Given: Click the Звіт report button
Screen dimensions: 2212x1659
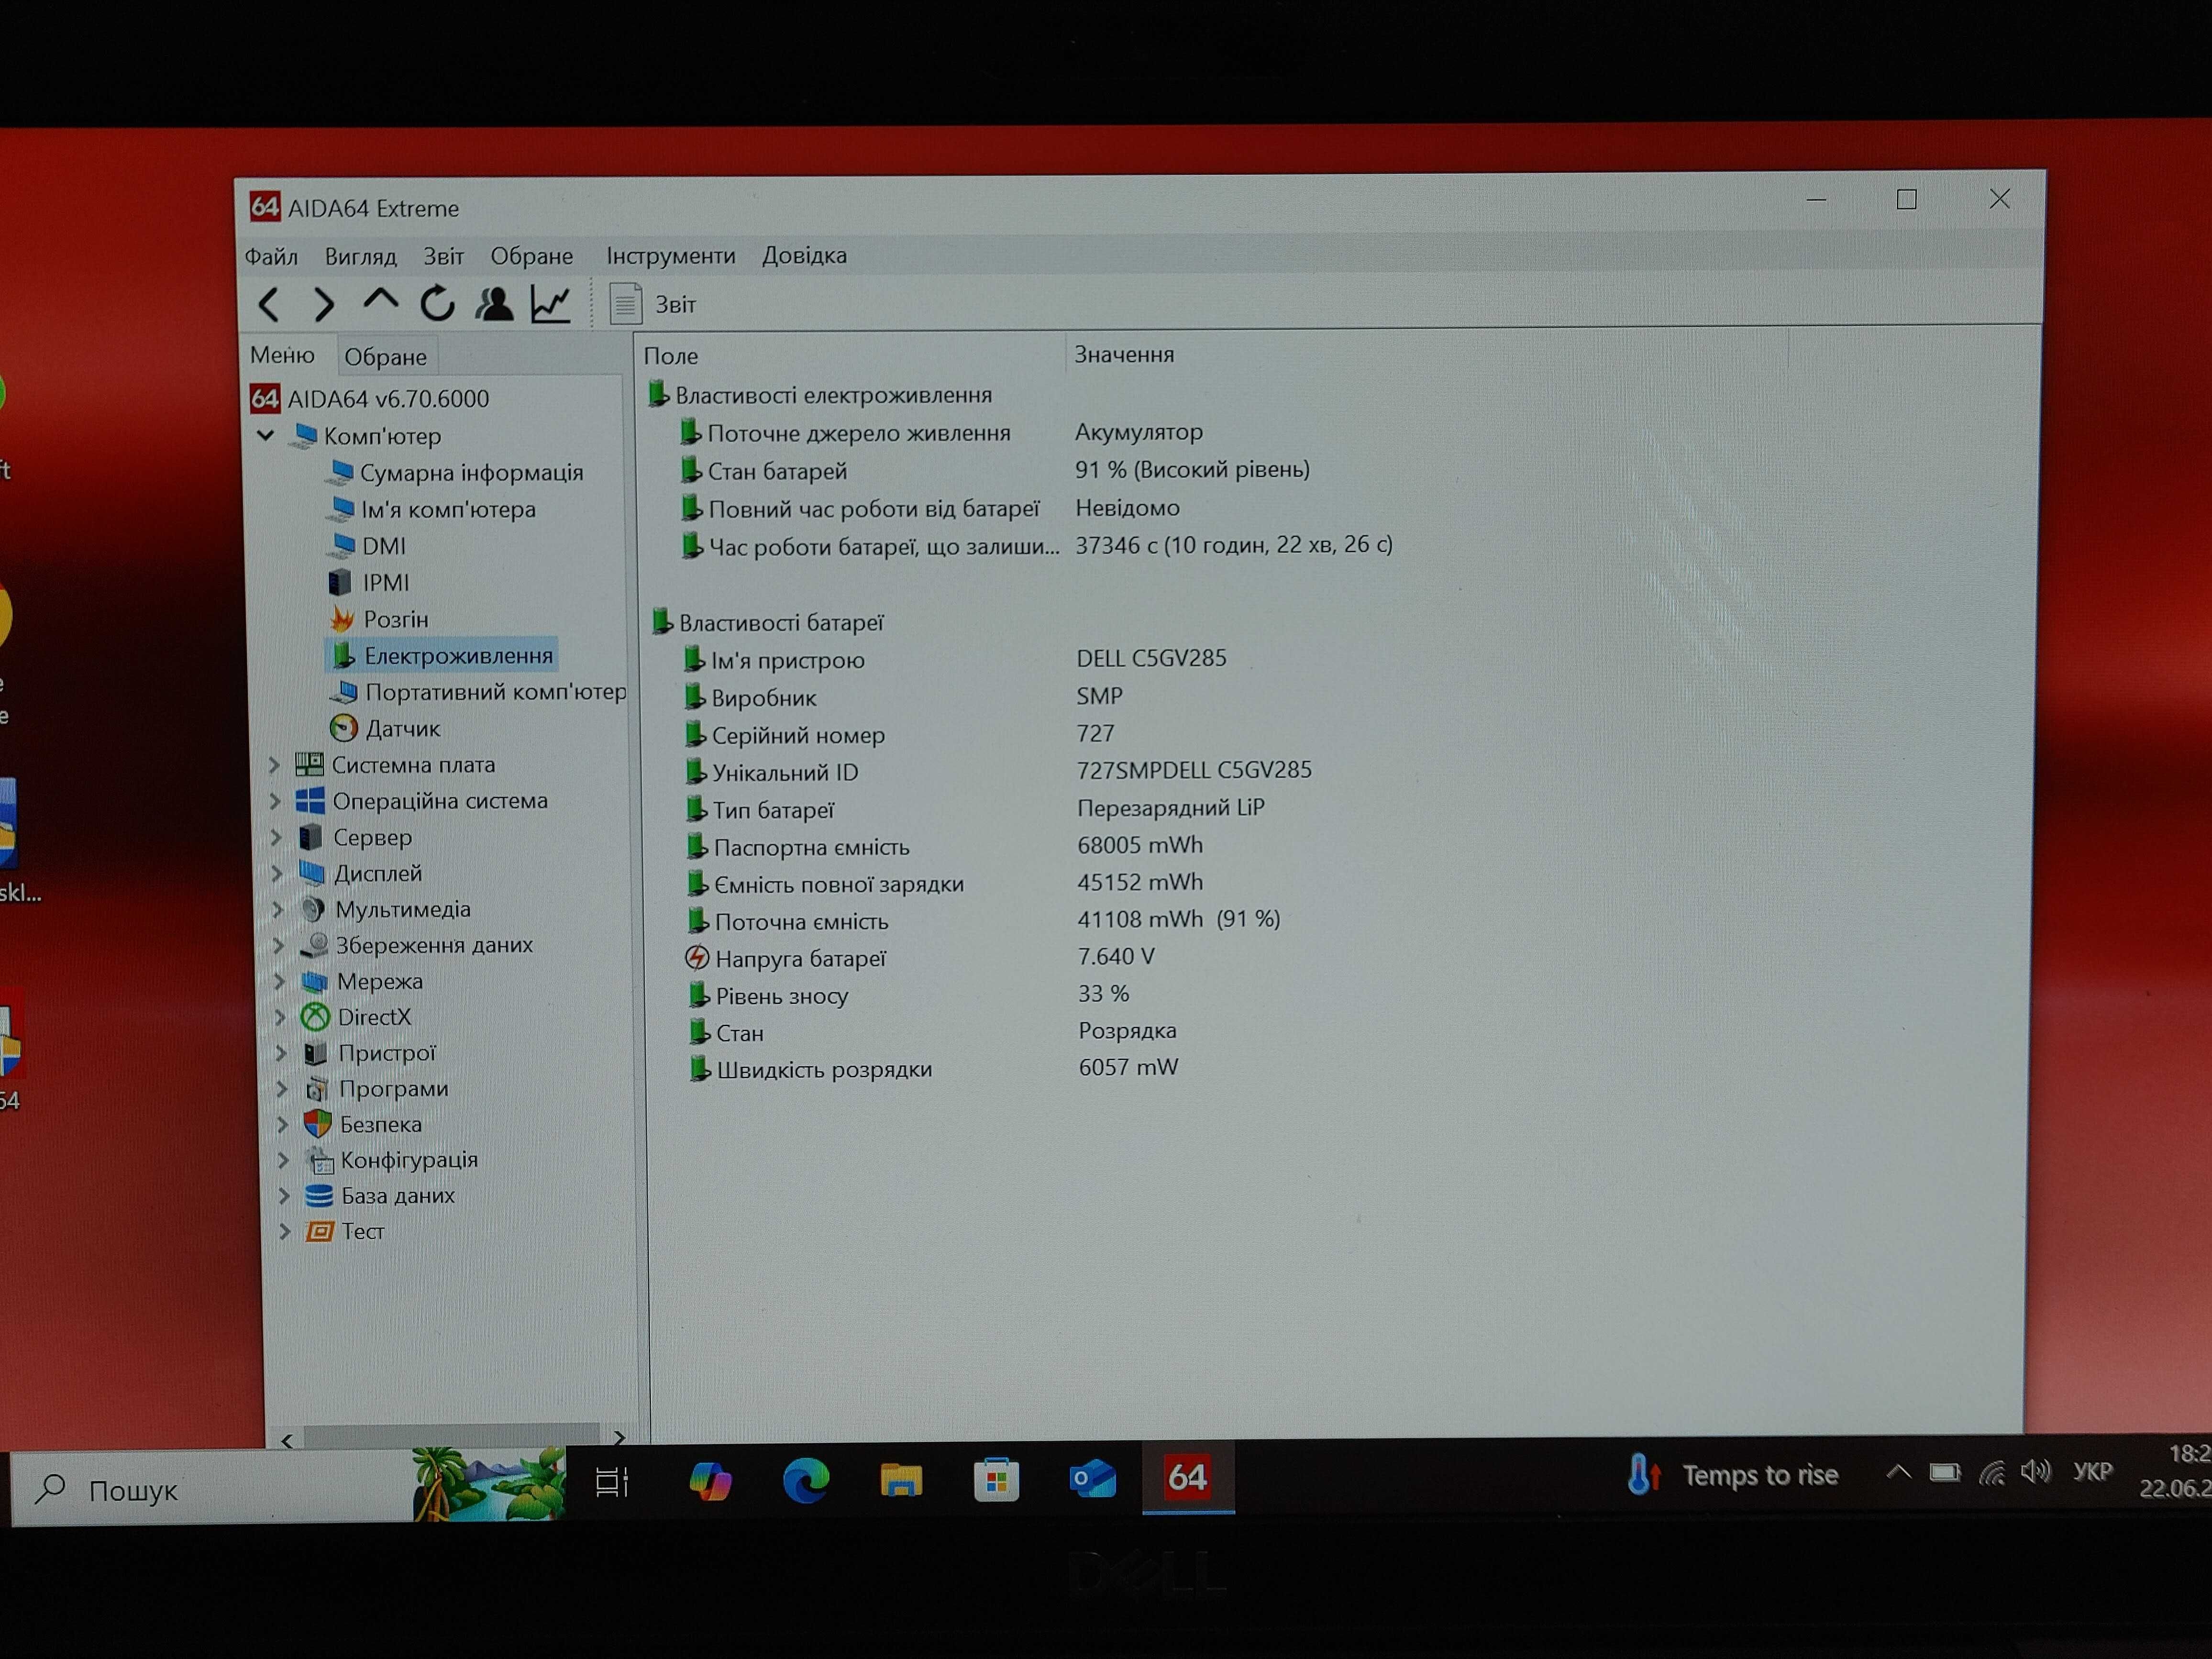Looking at the screenshot, I should point(653,304).
